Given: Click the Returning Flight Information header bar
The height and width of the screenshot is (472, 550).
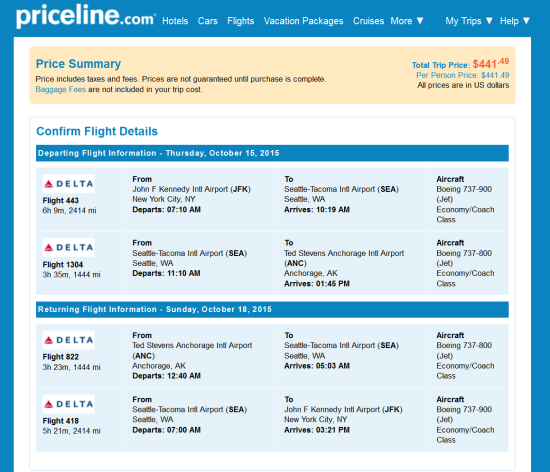Looking at the screenshot, I should 272,309.
